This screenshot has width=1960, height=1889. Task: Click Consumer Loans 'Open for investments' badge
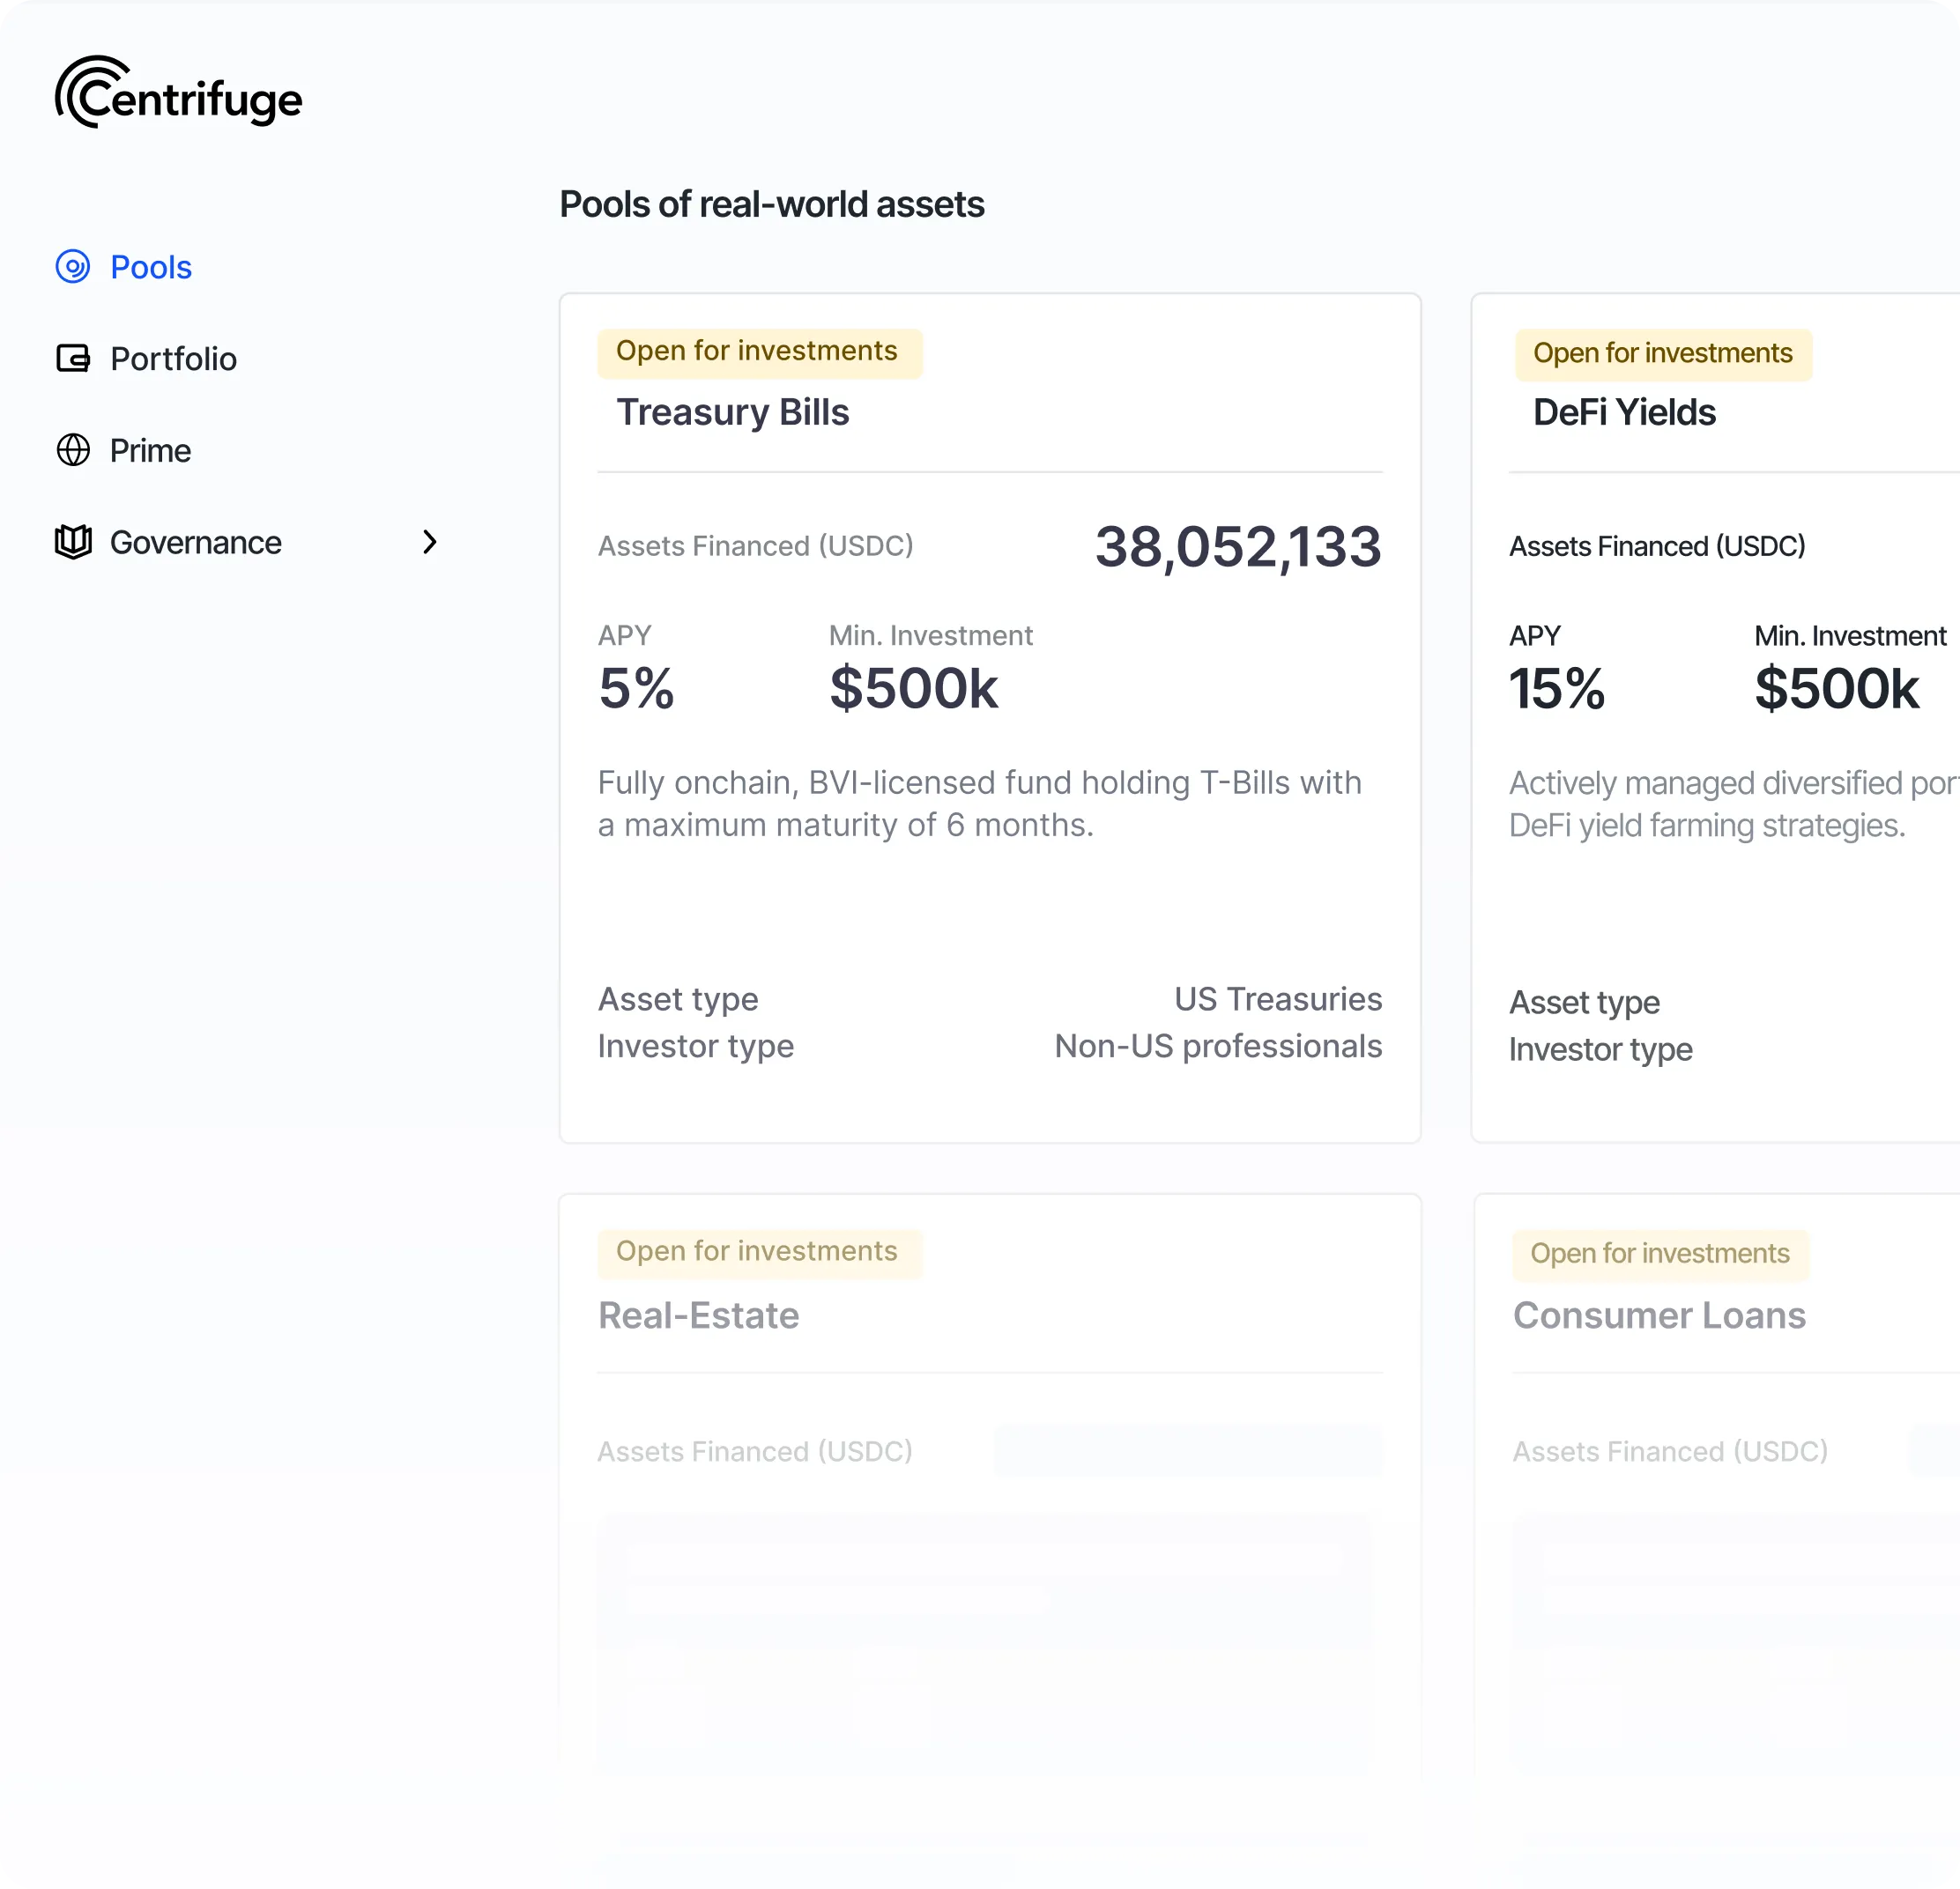[1660, 1254]
